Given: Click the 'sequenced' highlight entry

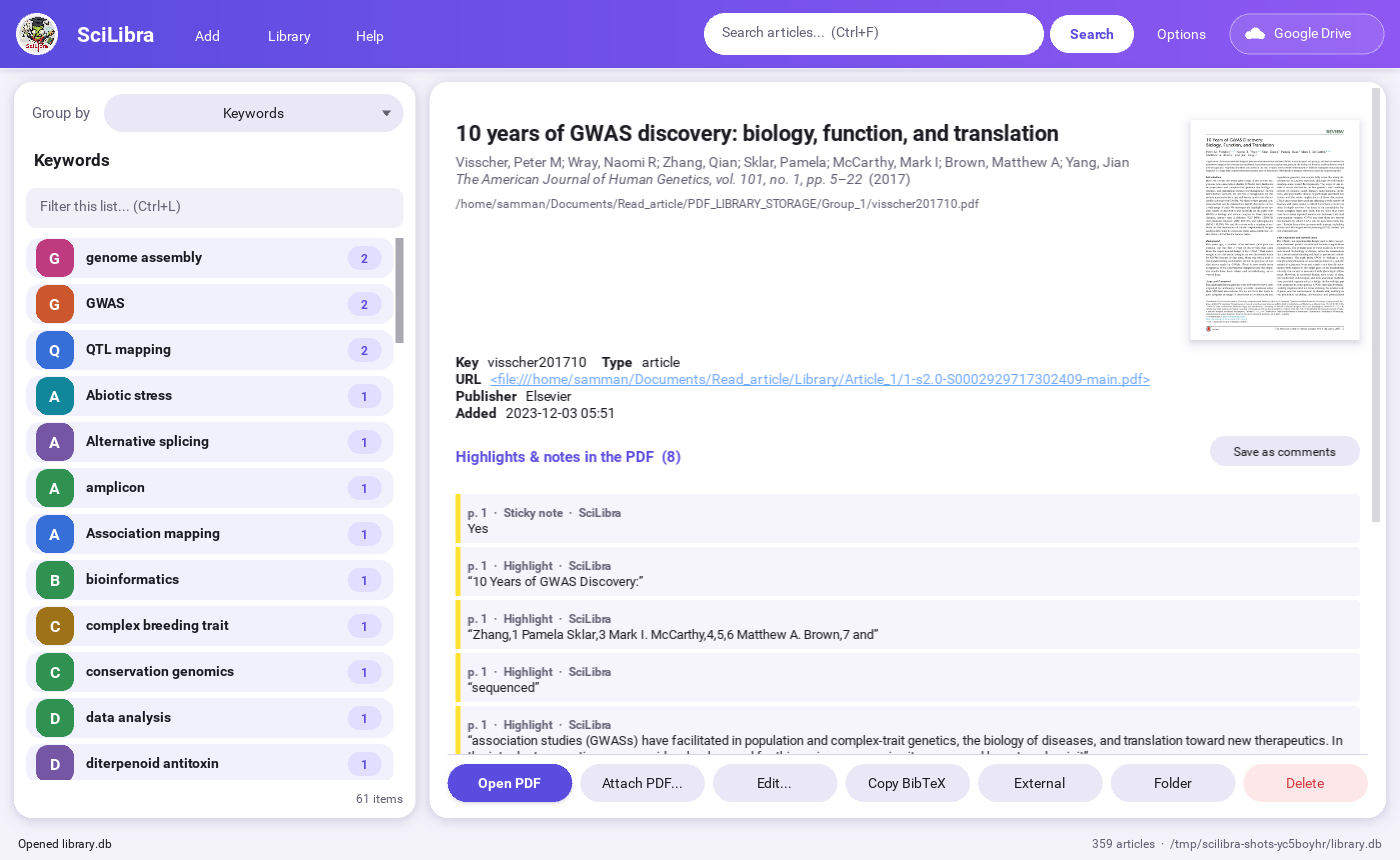Looking at the screenshot, I should coord(908,678).
